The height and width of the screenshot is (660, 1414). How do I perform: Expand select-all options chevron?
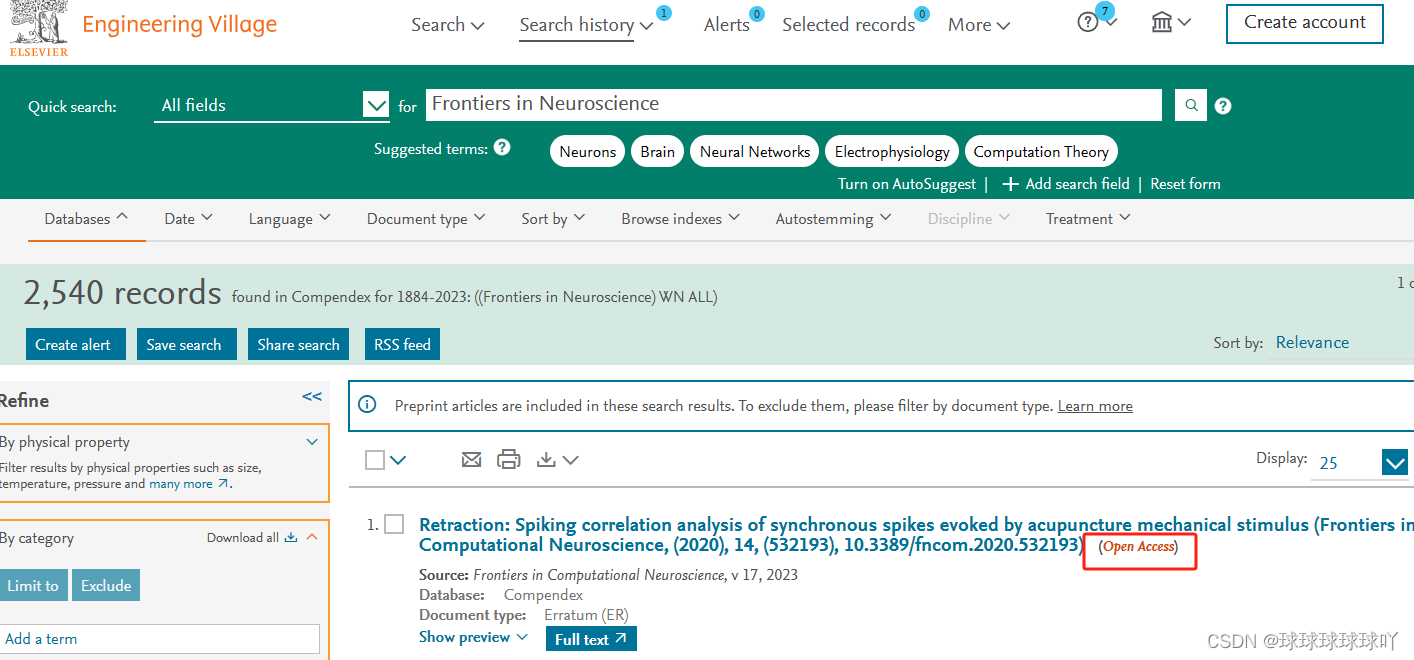tap(399, 460)
